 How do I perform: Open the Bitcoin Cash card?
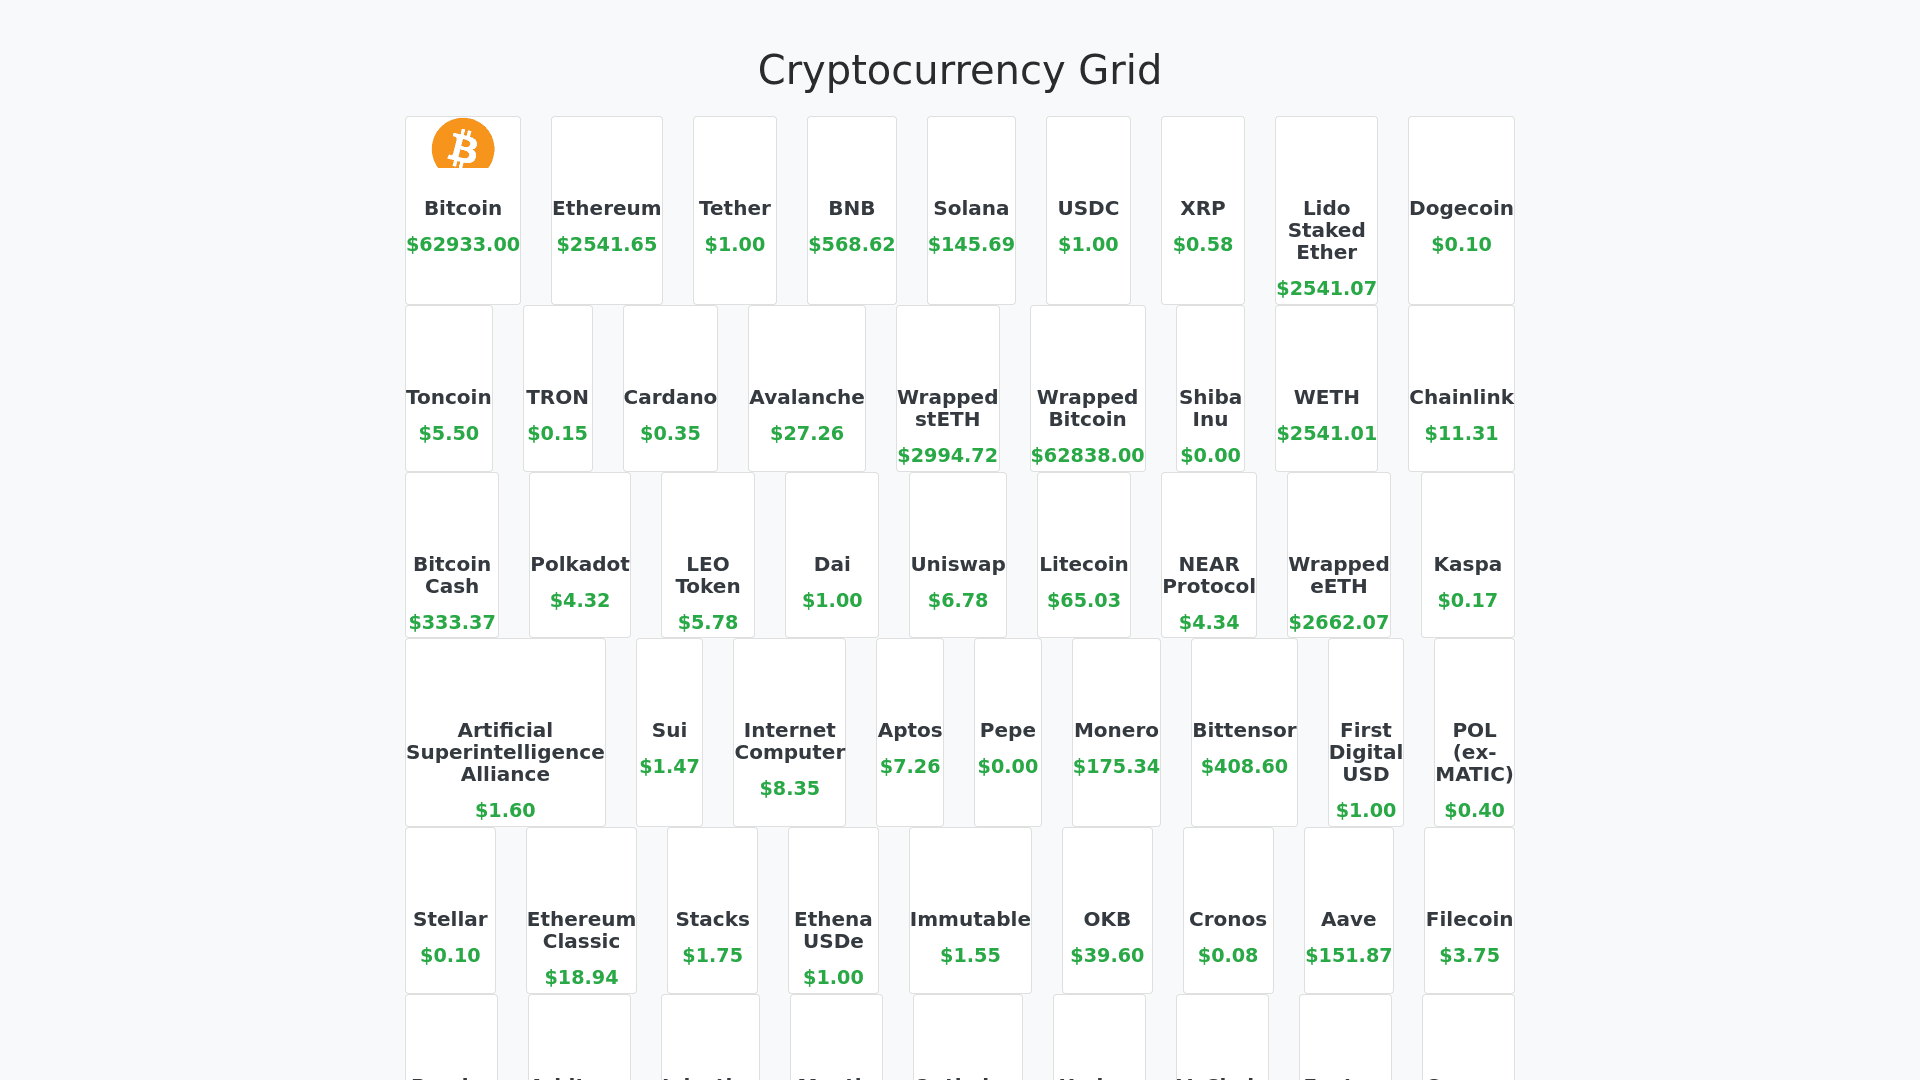pos(451,556)
